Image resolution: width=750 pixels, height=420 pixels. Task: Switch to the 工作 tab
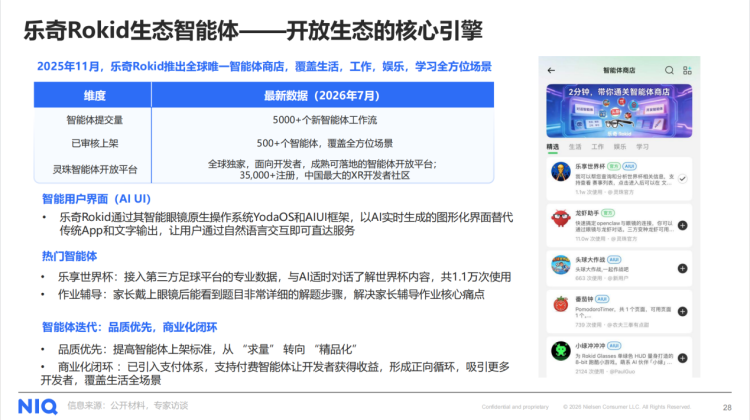point(597,147)
